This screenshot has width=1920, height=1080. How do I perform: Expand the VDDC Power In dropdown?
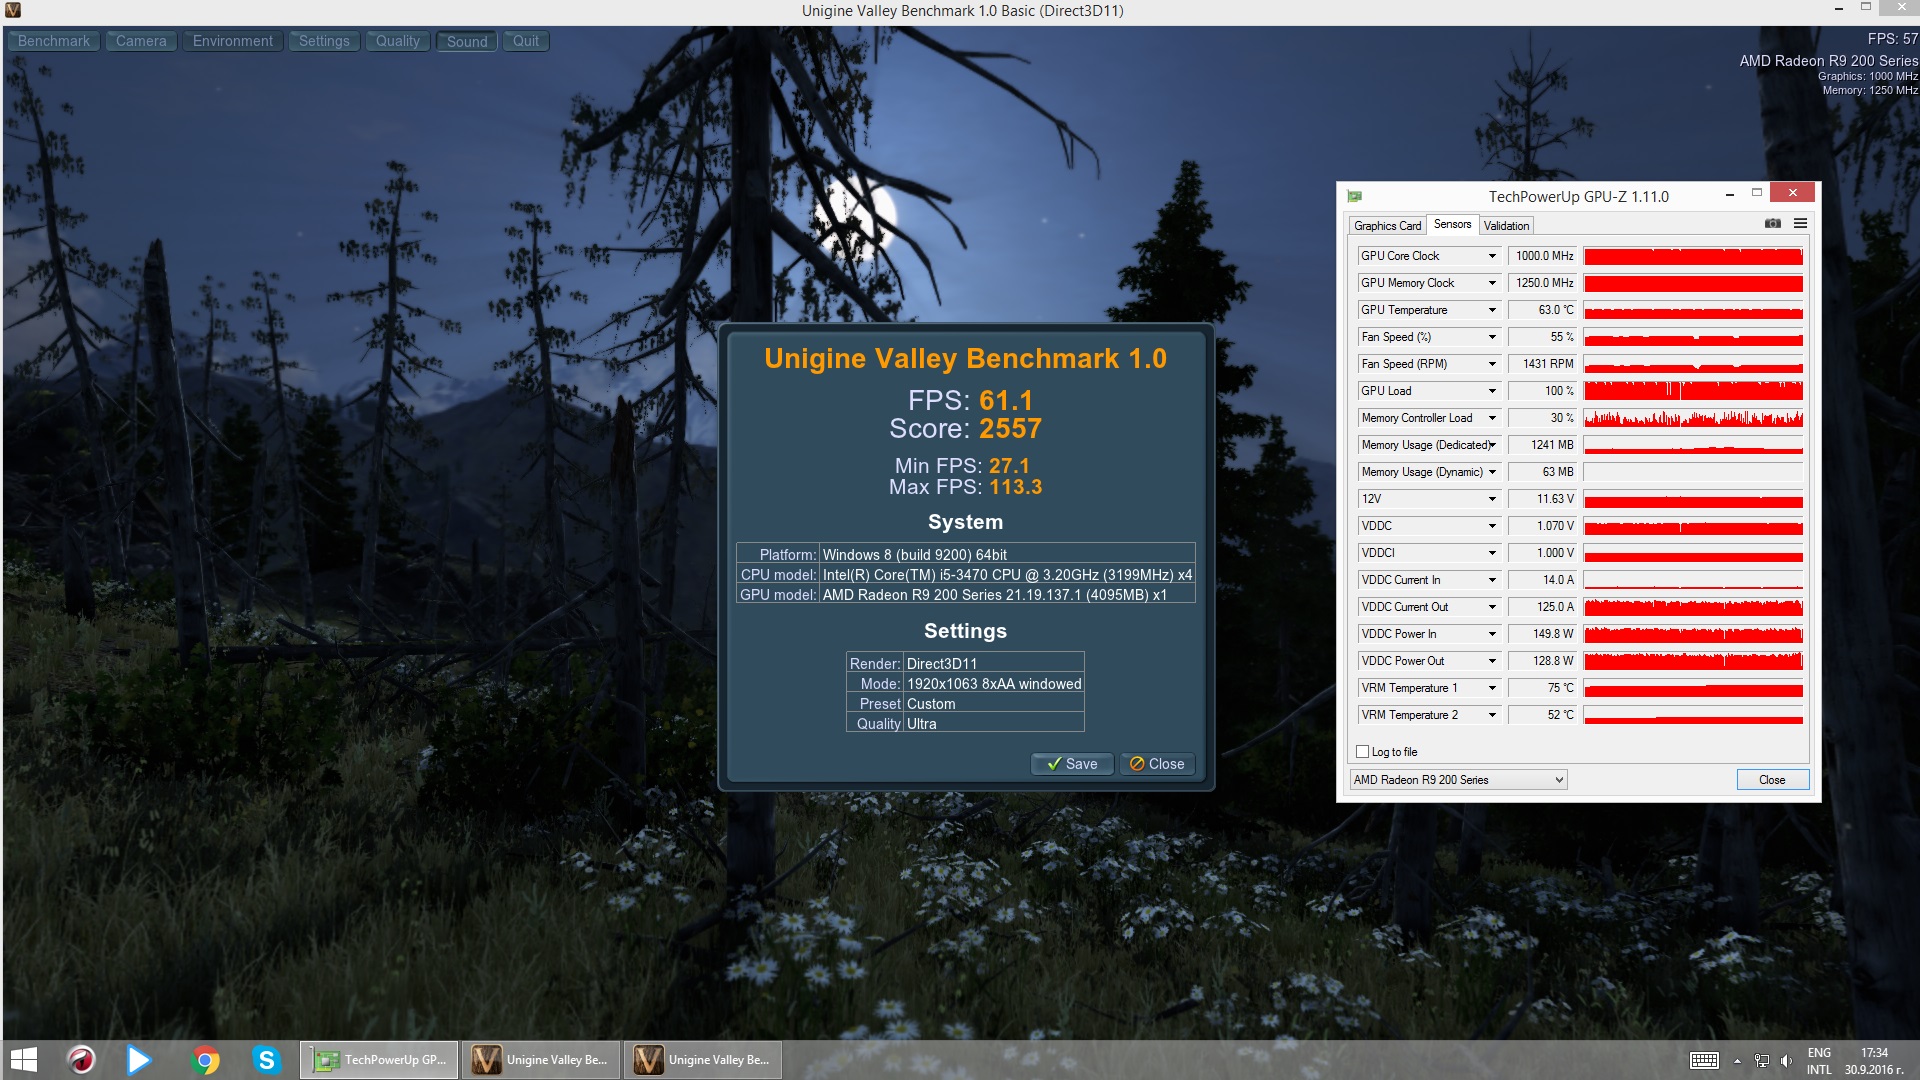1492,634
